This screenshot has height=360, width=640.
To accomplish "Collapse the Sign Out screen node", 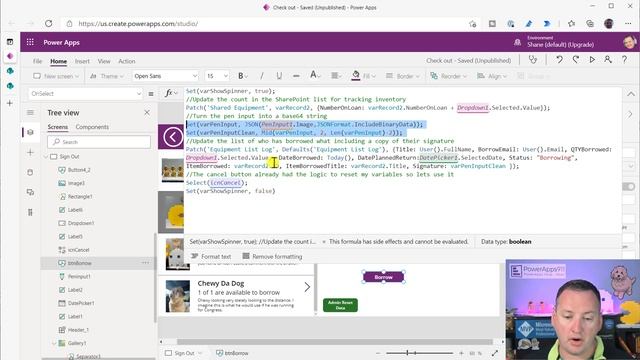I will tap(46, 157).
